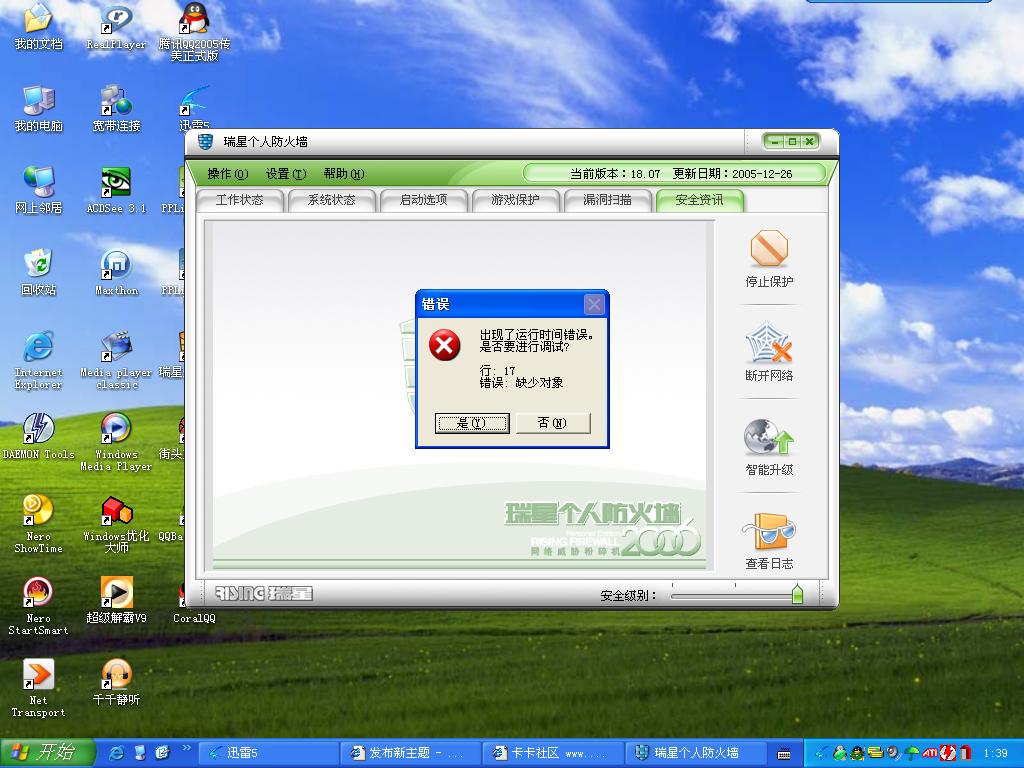Open Net Transport desktop icon
Screen dimensions: 1024x768
point(39,688)
